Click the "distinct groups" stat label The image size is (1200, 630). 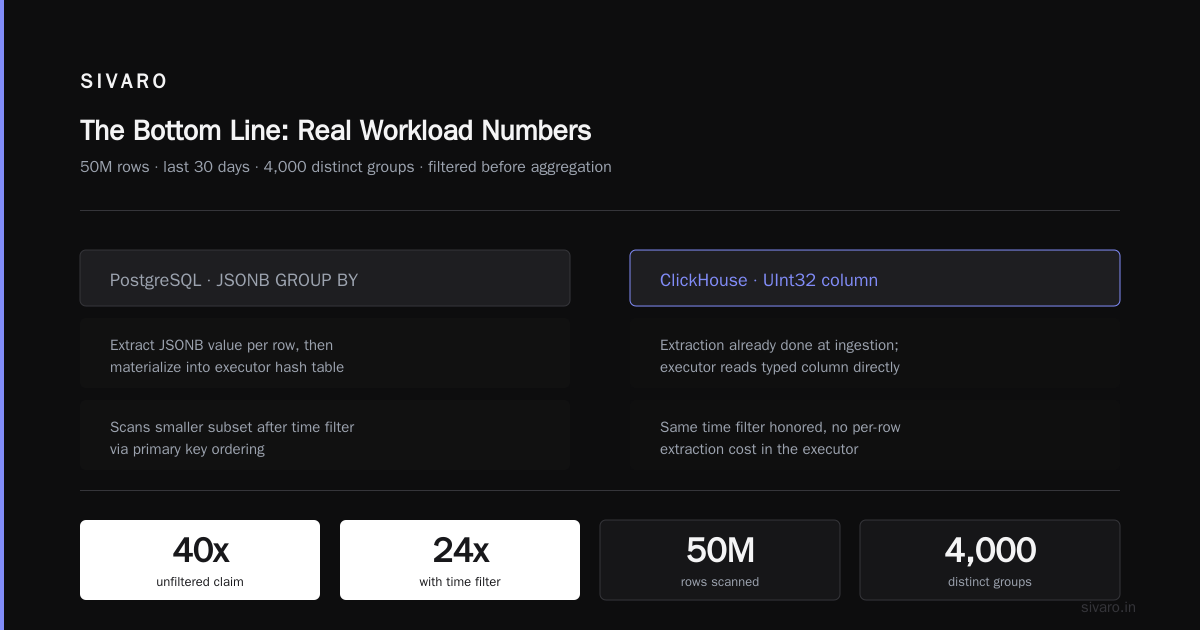coord(990,582)
